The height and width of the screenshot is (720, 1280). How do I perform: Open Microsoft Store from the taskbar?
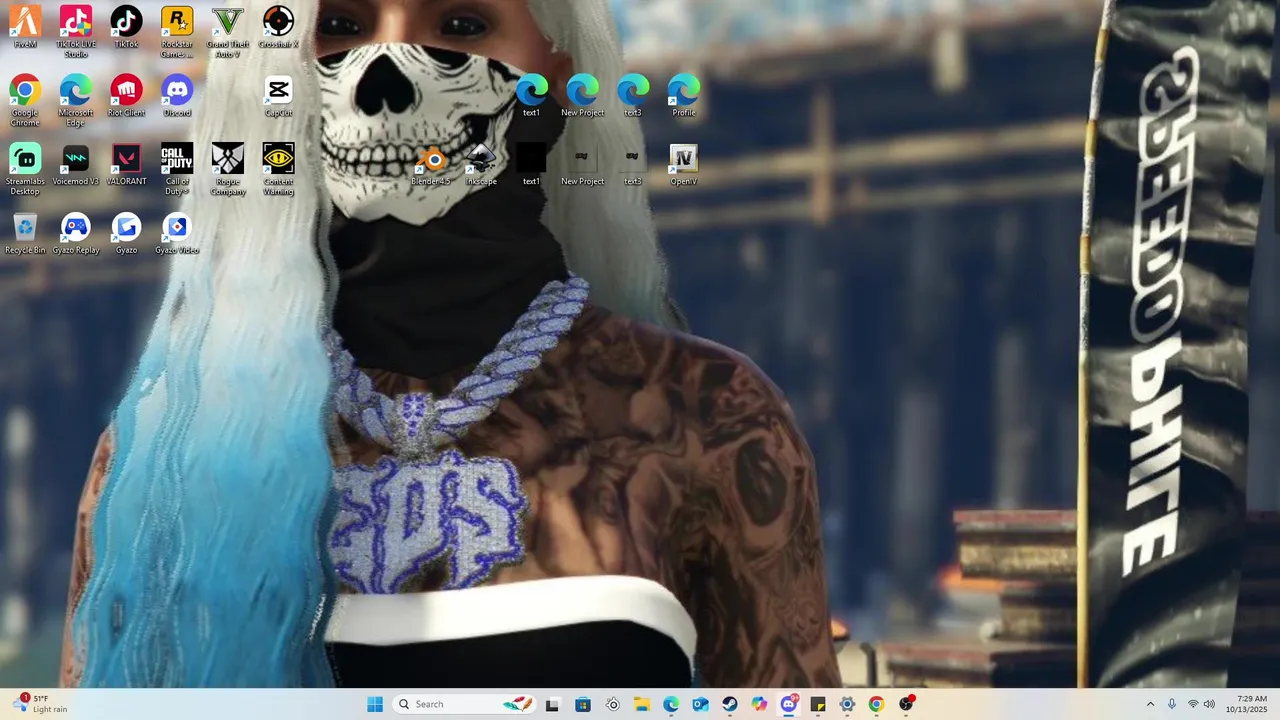pos(583,704)
